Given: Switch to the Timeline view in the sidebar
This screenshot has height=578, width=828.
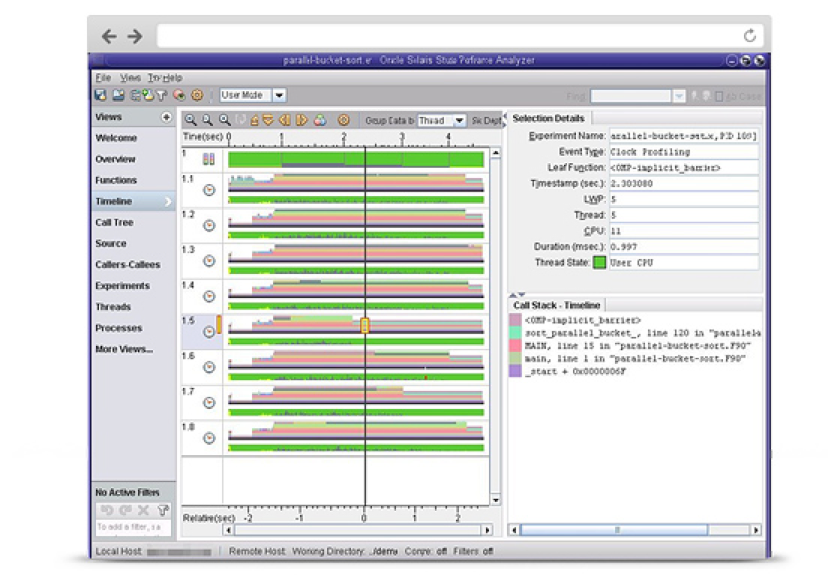Looking at the screenshot, I should pyautogui.click(x=117, y=200).
